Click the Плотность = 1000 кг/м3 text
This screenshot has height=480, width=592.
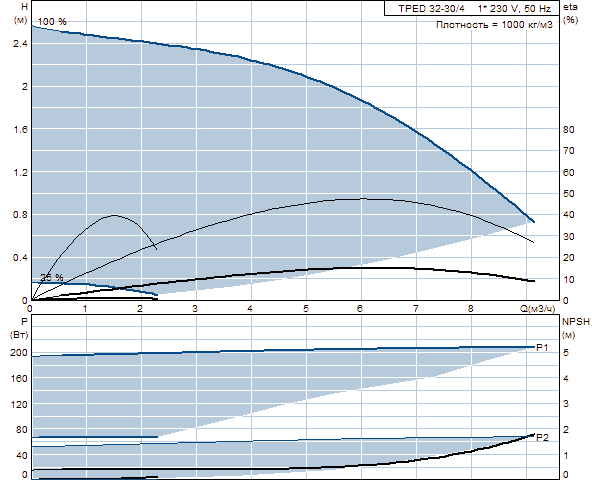click(x=494, y=25)
